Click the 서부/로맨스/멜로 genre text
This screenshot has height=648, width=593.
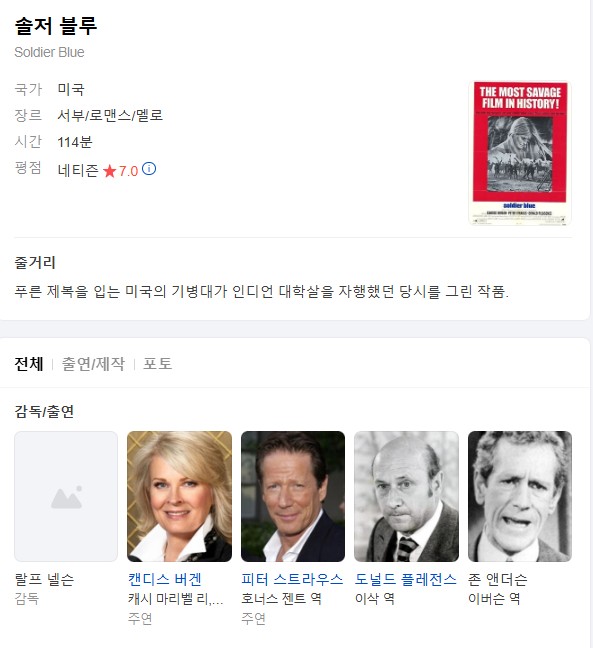coord(110,115)
